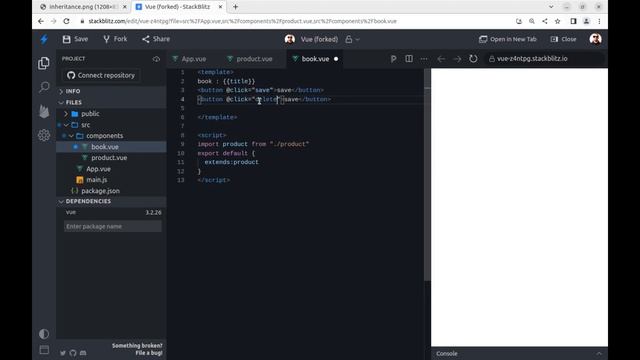640x360 pixels.
Task: Bookmark this page star icon
Action: click(558, 21)
